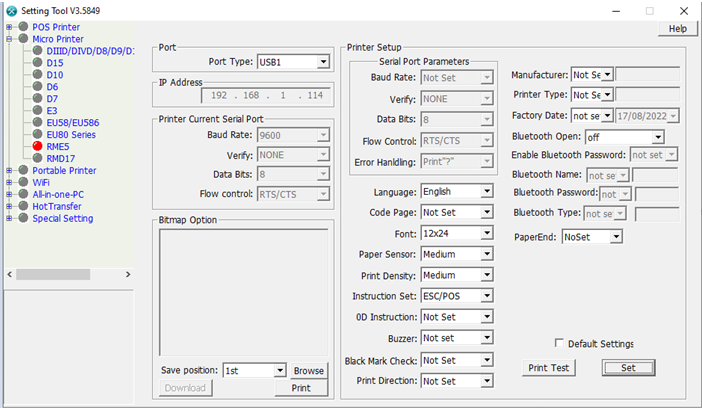Click the WiFi category icon

pyautogui.click(x=23, y=182)
